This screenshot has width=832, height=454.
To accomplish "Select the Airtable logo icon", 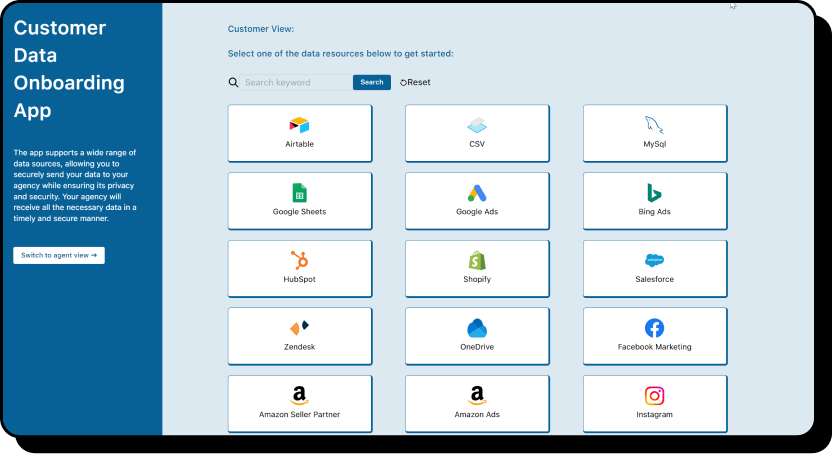I will [299, 125].
